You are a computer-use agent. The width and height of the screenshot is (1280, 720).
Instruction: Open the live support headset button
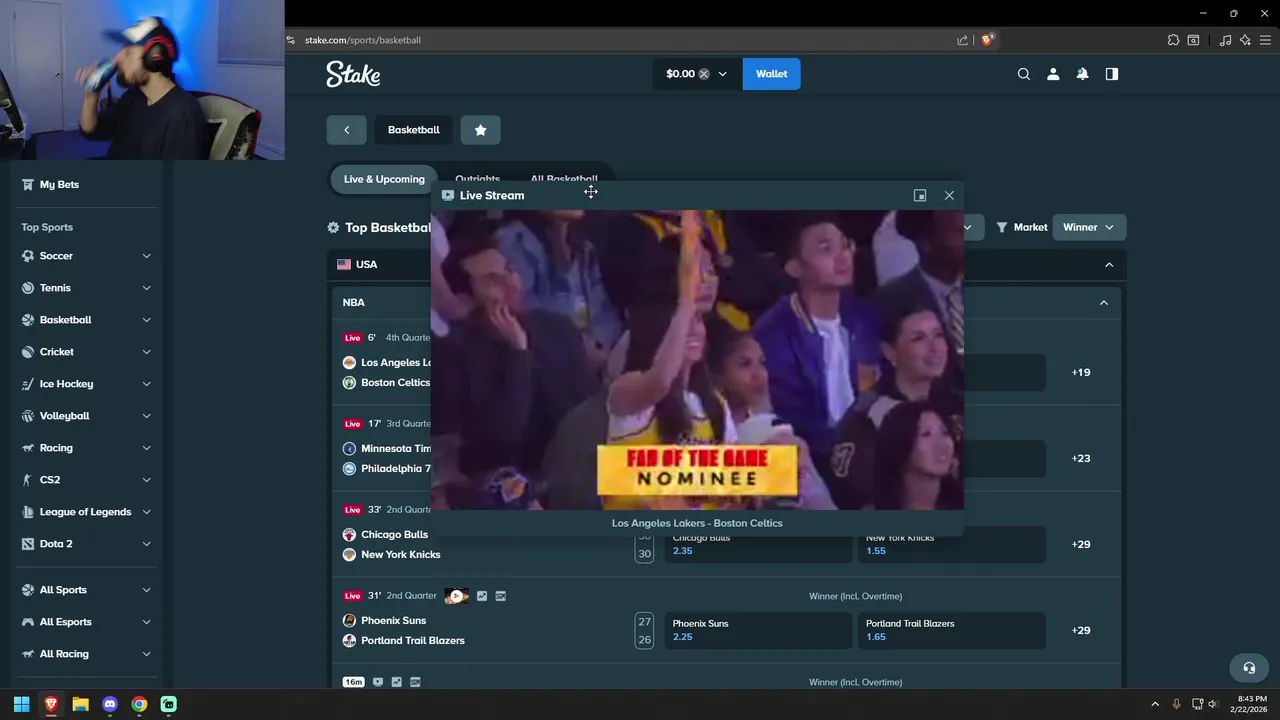tap(1249, 667)
